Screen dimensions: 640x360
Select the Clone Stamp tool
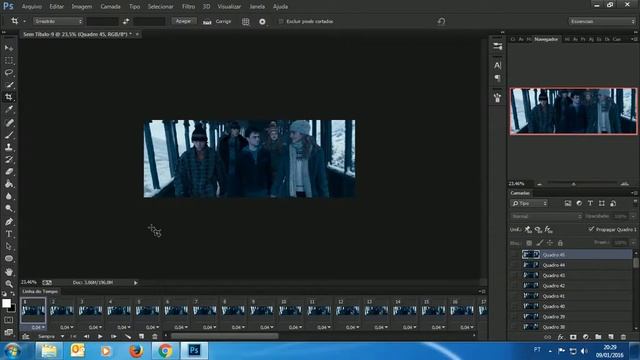pos(9,147)
